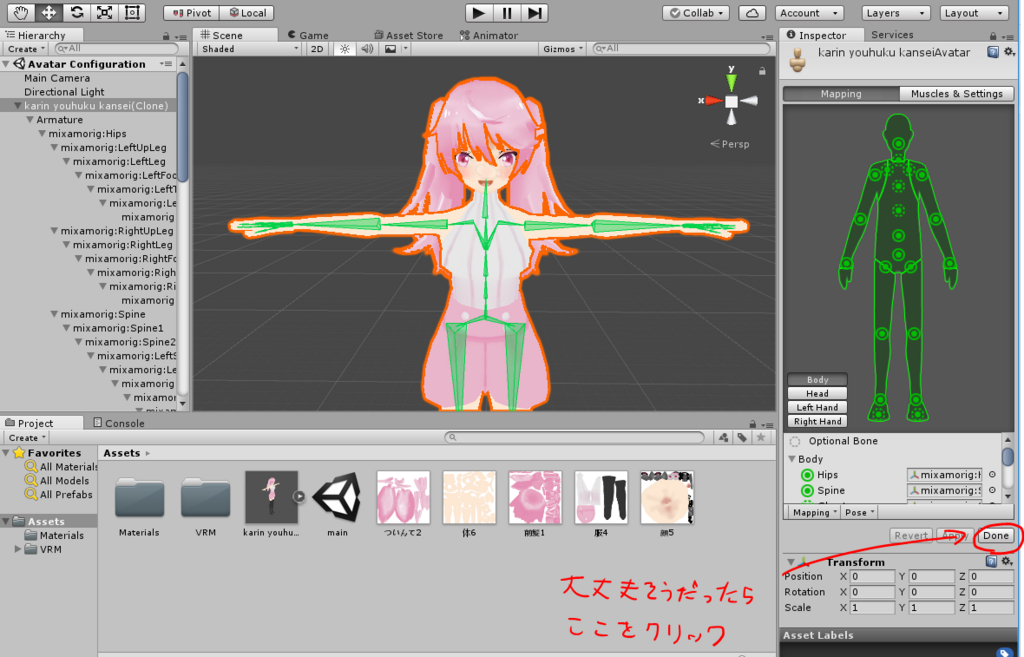Click the red X axis gizmo cone
The width and height of the screenshot is (1024, 657).
pos(712,101)
